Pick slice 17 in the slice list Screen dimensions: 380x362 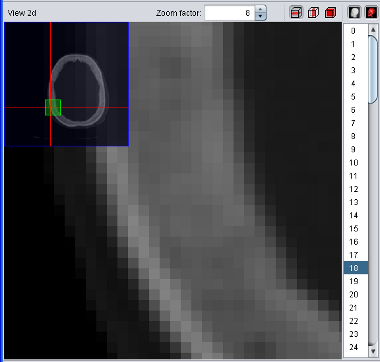(356, 255)
